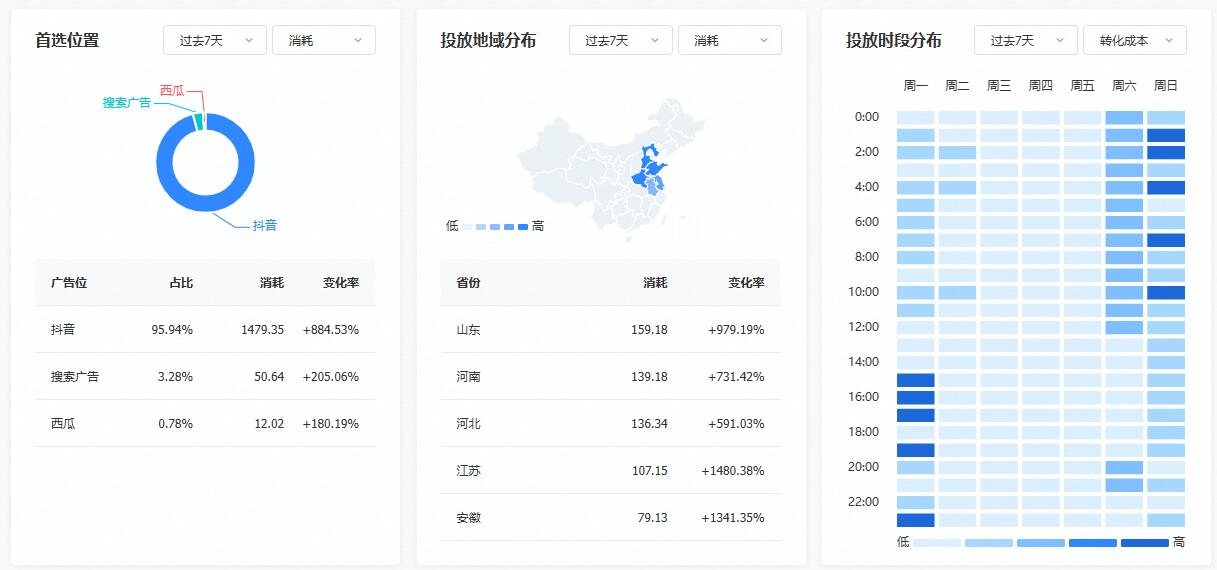Click 107.15 spend value

[651, 470]
